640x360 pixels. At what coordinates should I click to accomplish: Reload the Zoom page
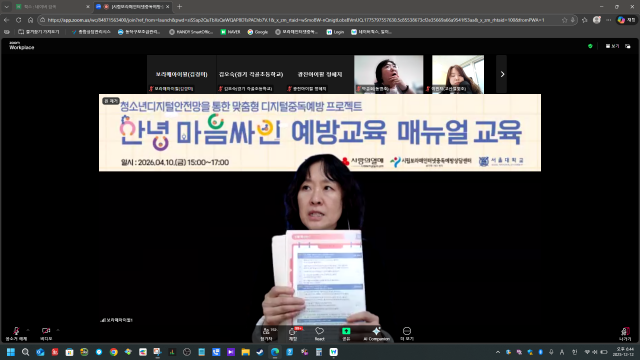(18, 20)
